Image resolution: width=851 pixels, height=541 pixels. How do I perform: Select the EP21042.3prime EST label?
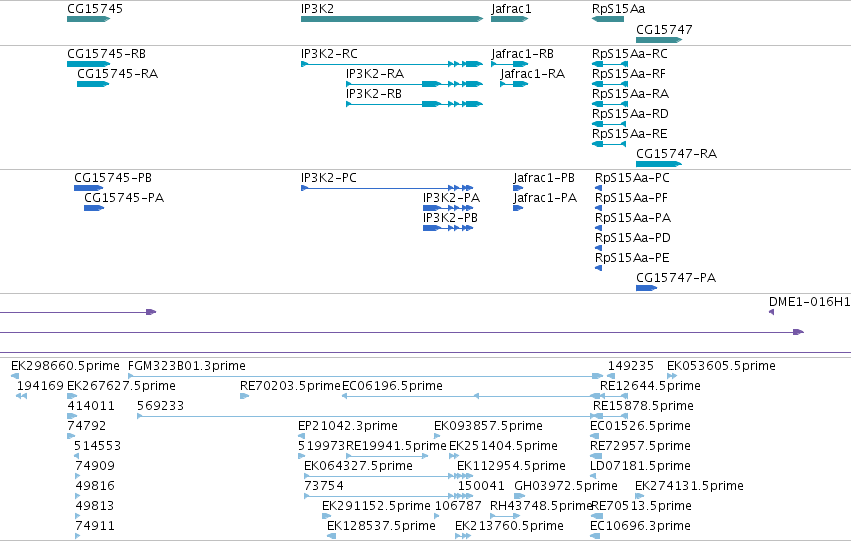pyautogui.click(x=348, y=427)
